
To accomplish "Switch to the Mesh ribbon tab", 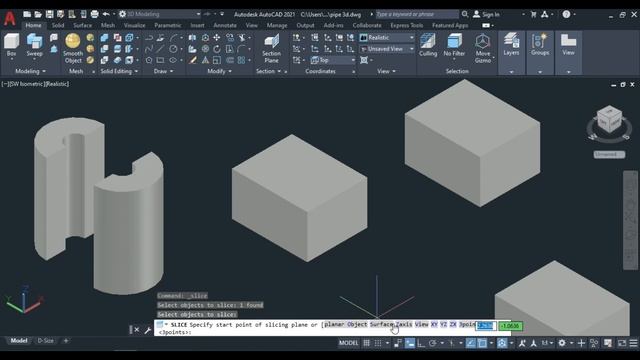I will tap(108, 25).
